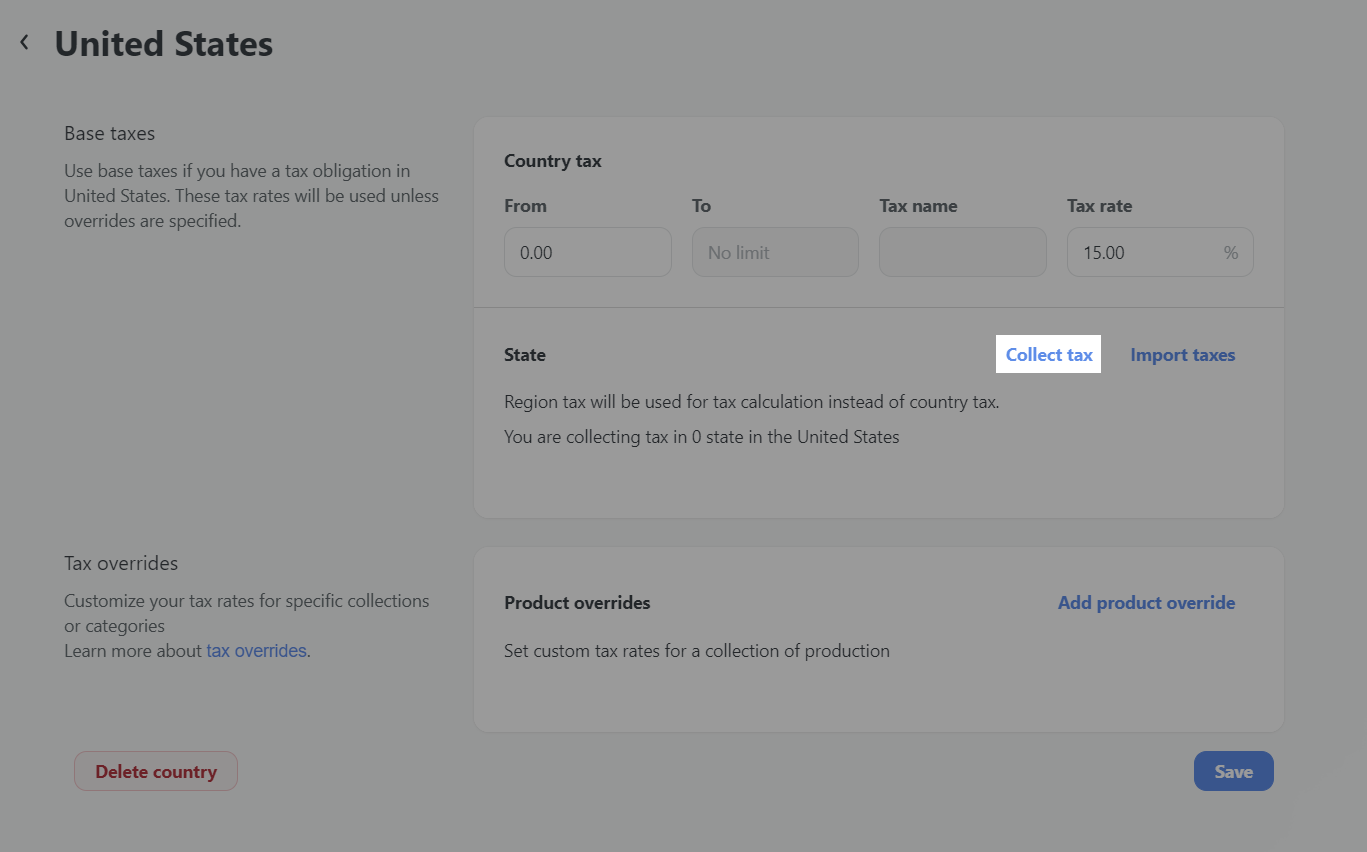Click the Base taxes section heading
Screen dimensions: 1367x852
click(x=110, y=133)
